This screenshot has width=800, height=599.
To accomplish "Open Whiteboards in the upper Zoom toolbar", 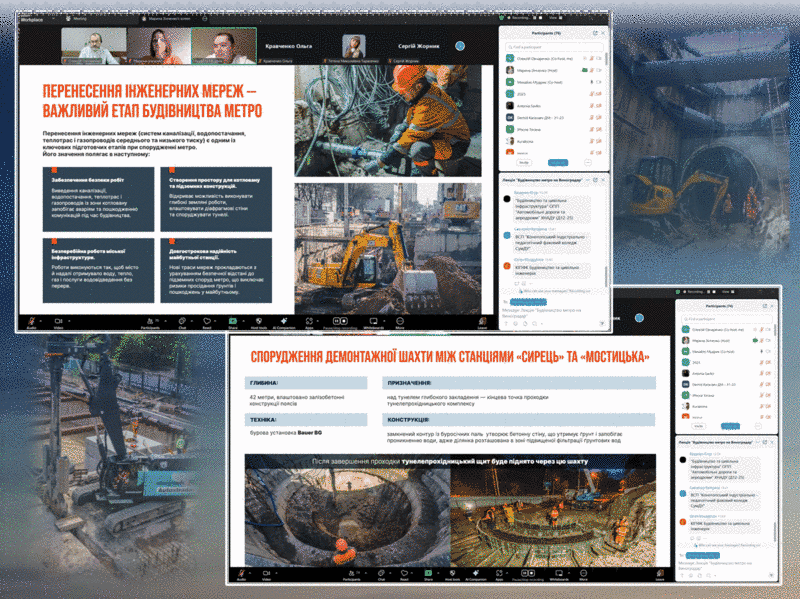I will (x=374, y=322).
